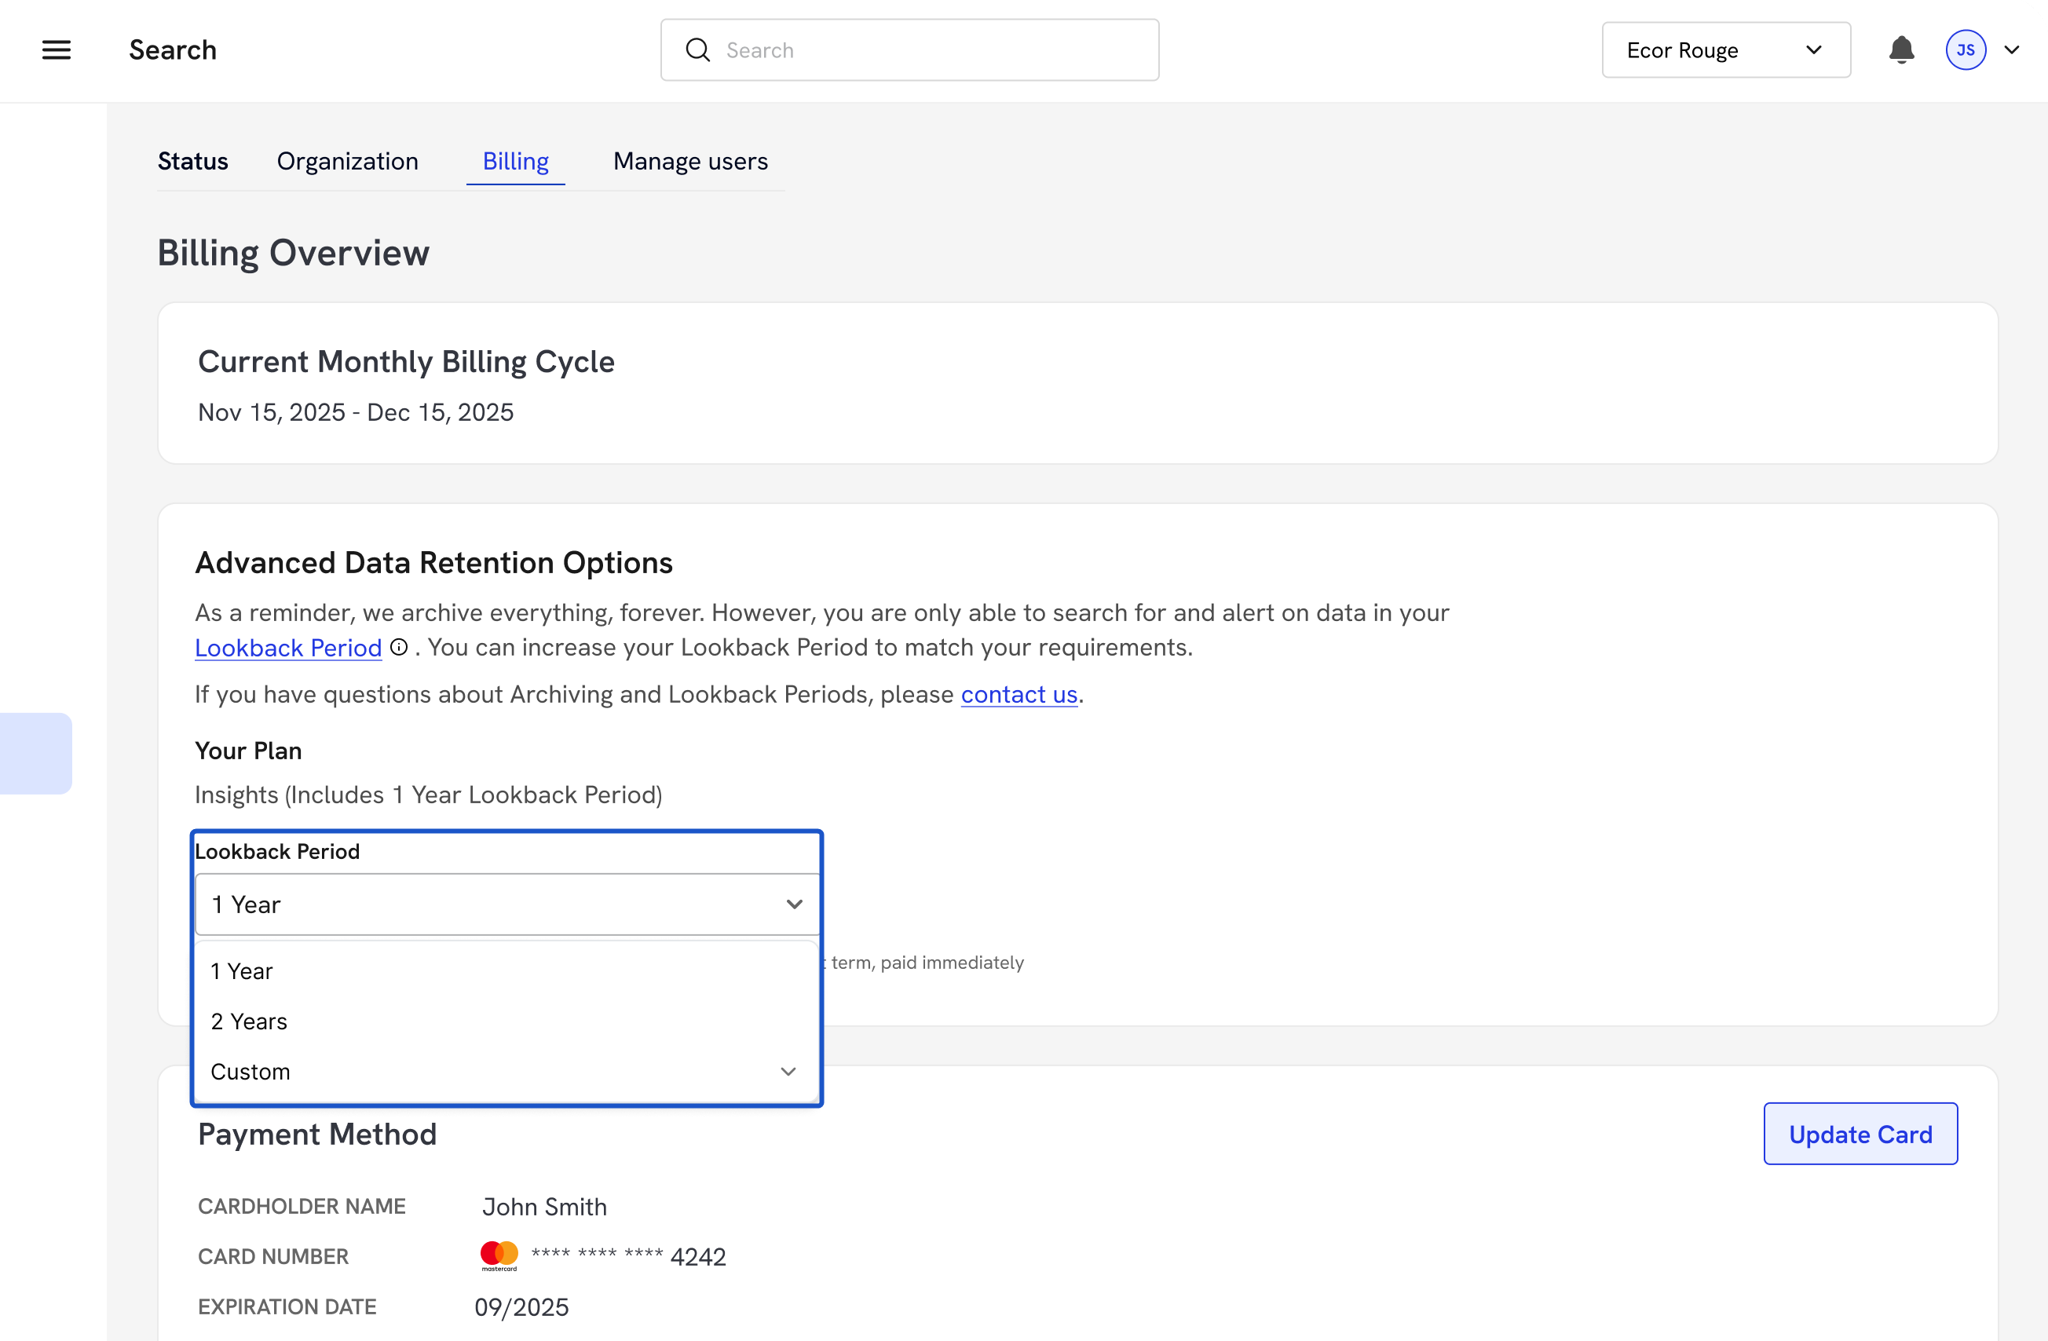Click the notifications bell icon
2048x1341 pixels.
[1901, 50]
